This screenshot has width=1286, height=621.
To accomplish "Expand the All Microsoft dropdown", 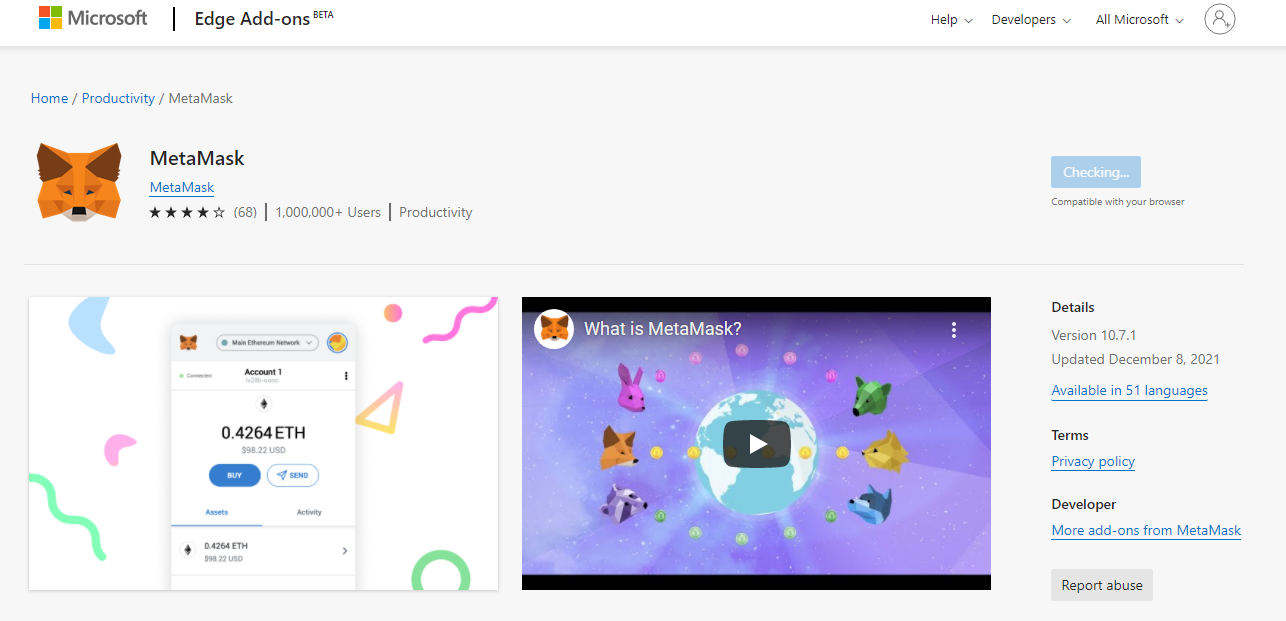I will (x=1139, y=20).
